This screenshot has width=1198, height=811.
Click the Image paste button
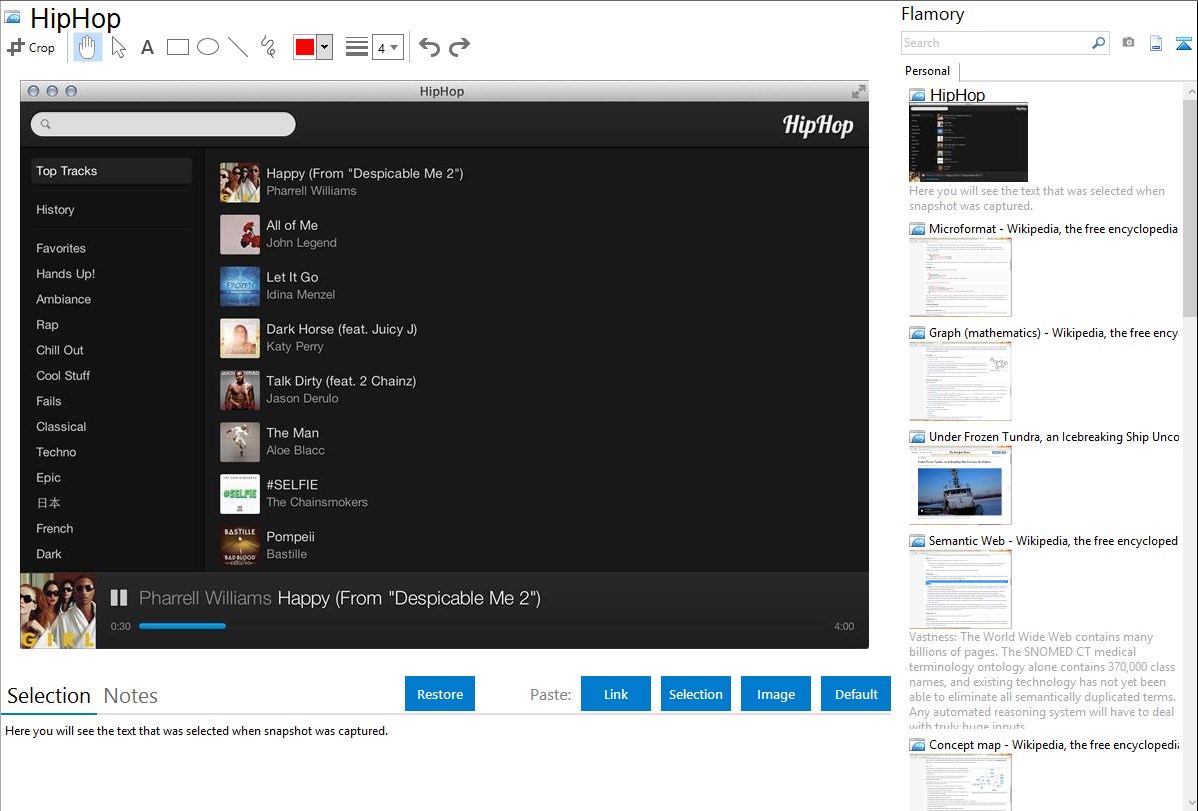(x=776, y=694)
